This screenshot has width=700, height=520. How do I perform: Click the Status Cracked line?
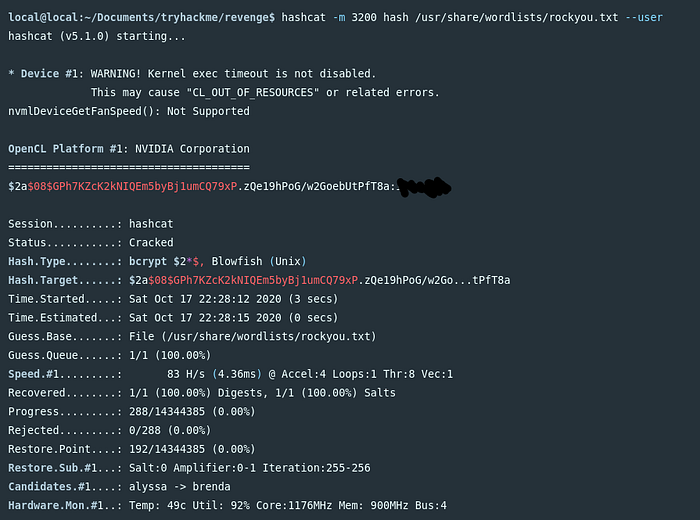[90, 242]
